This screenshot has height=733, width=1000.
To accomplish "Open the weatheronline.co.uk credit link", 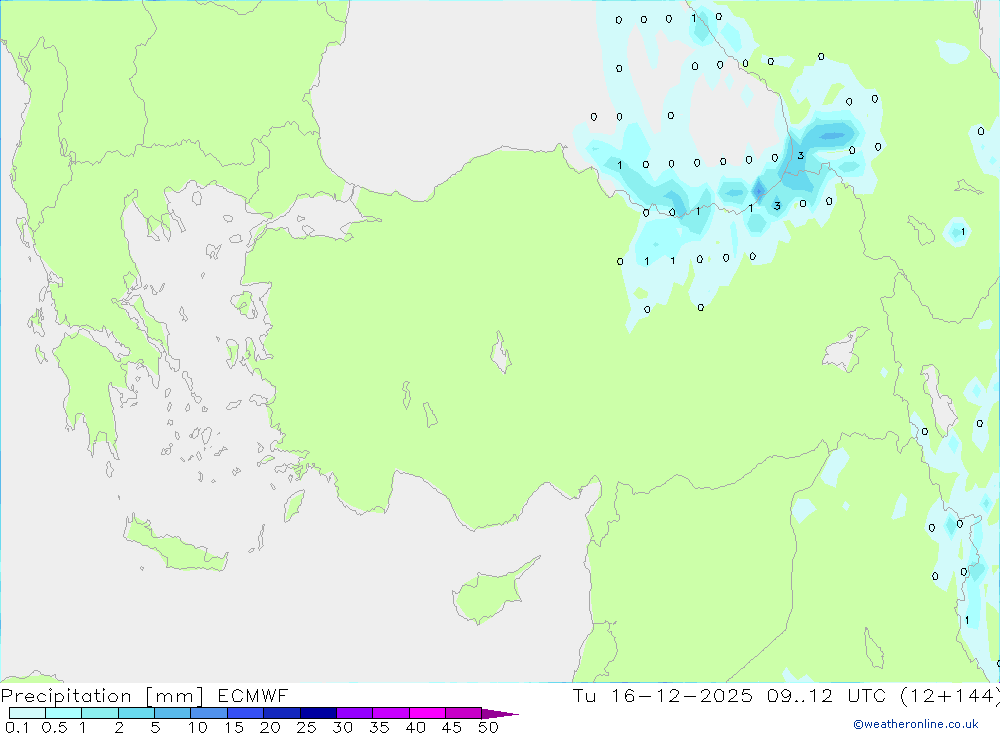I will [x=916, y=724].
